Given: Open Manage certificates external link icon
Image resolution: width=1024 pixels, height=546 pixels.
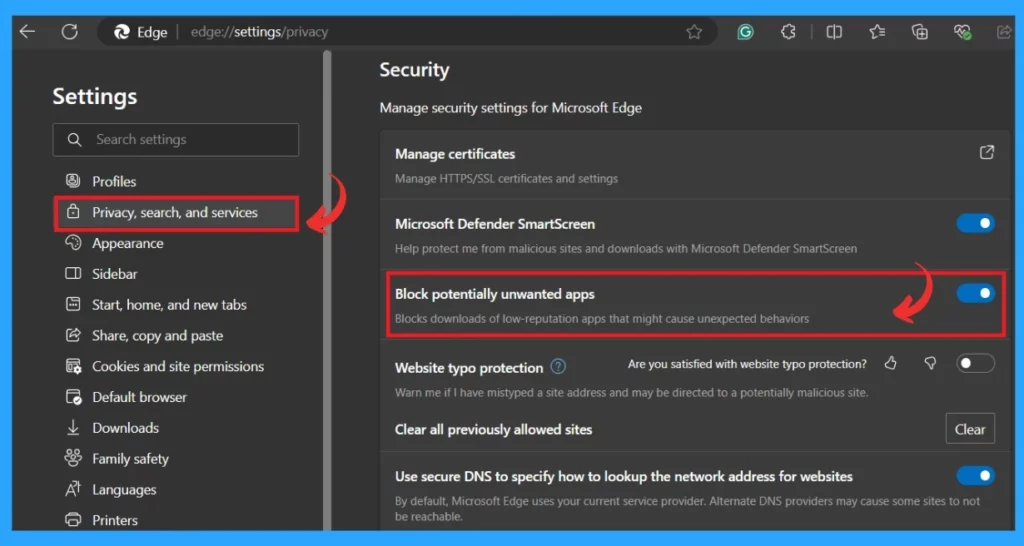Looking at the screenshot, I should point(986,152).
